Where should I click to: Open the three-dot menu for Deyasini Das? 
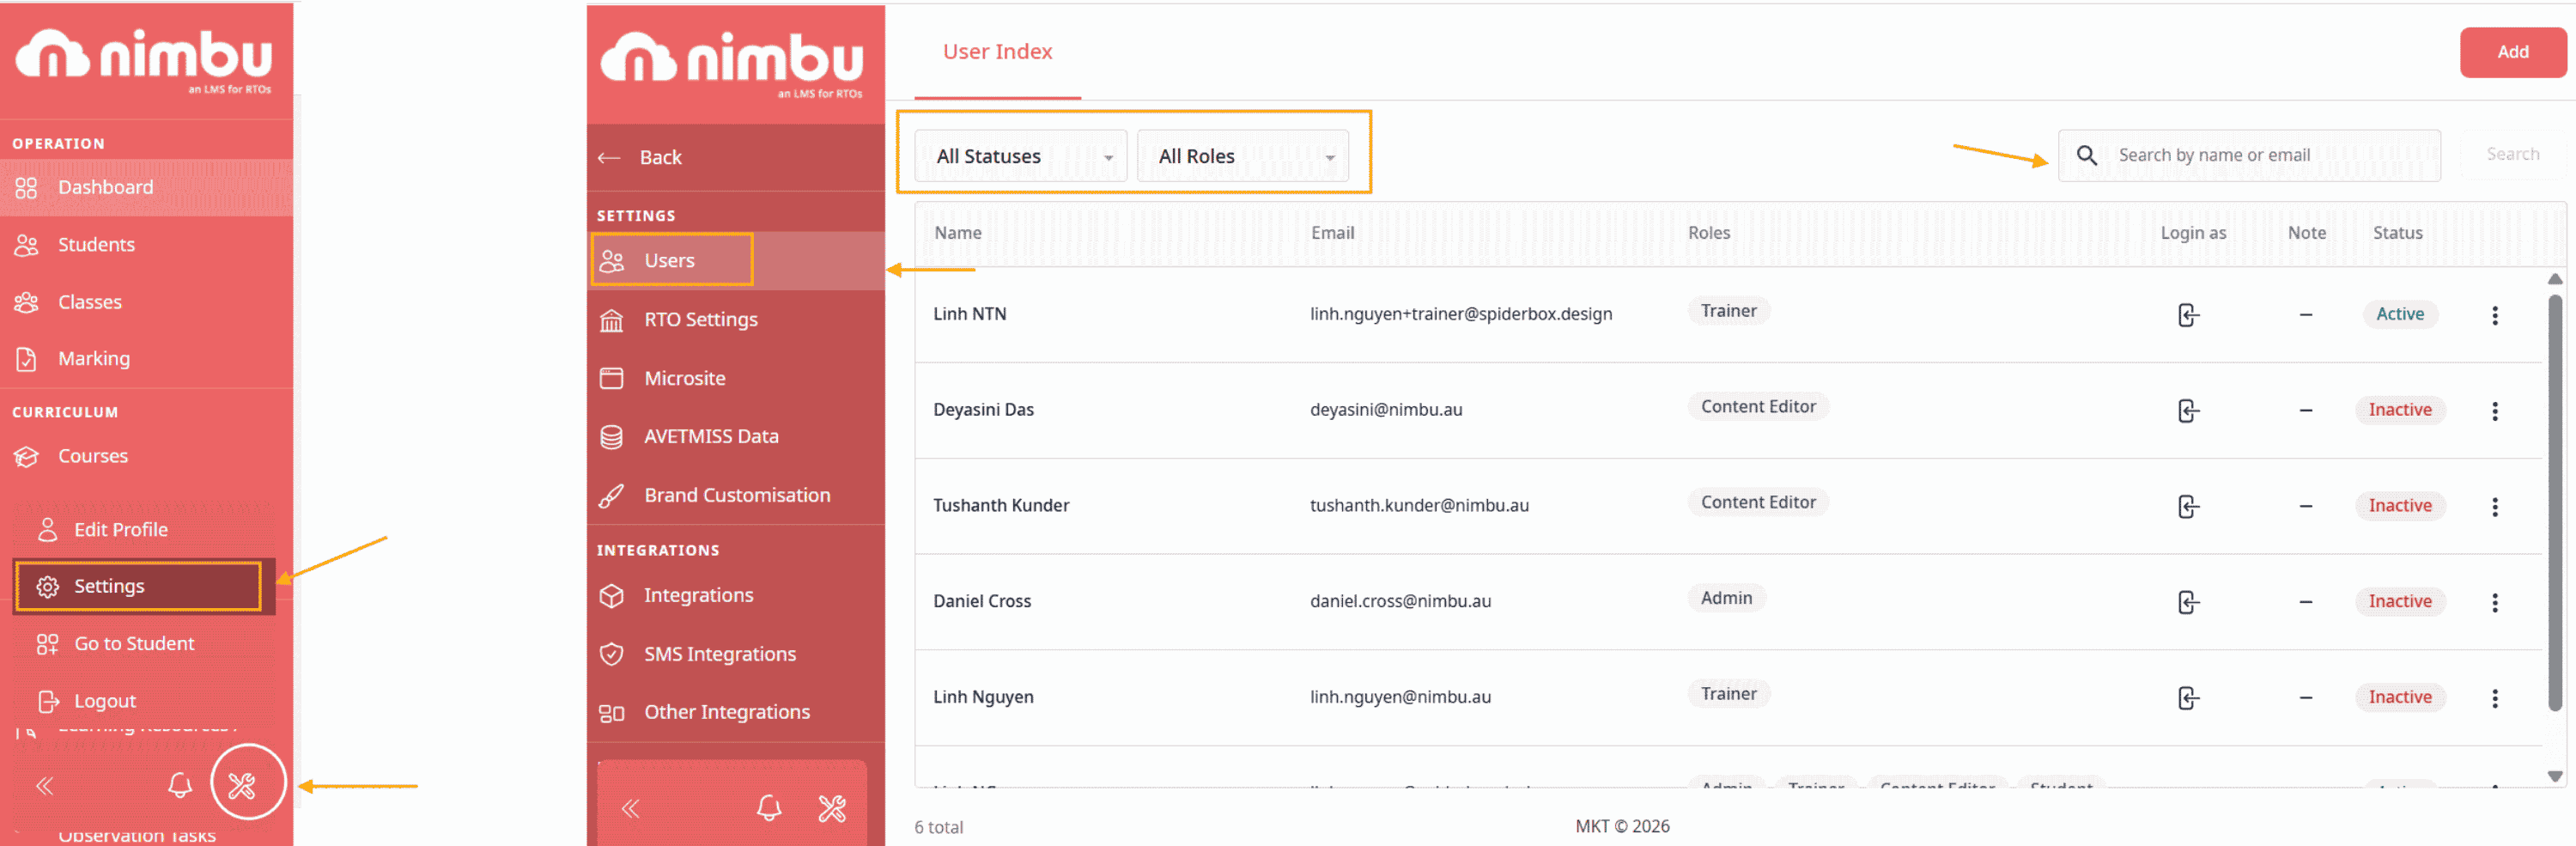(2494, 411)
